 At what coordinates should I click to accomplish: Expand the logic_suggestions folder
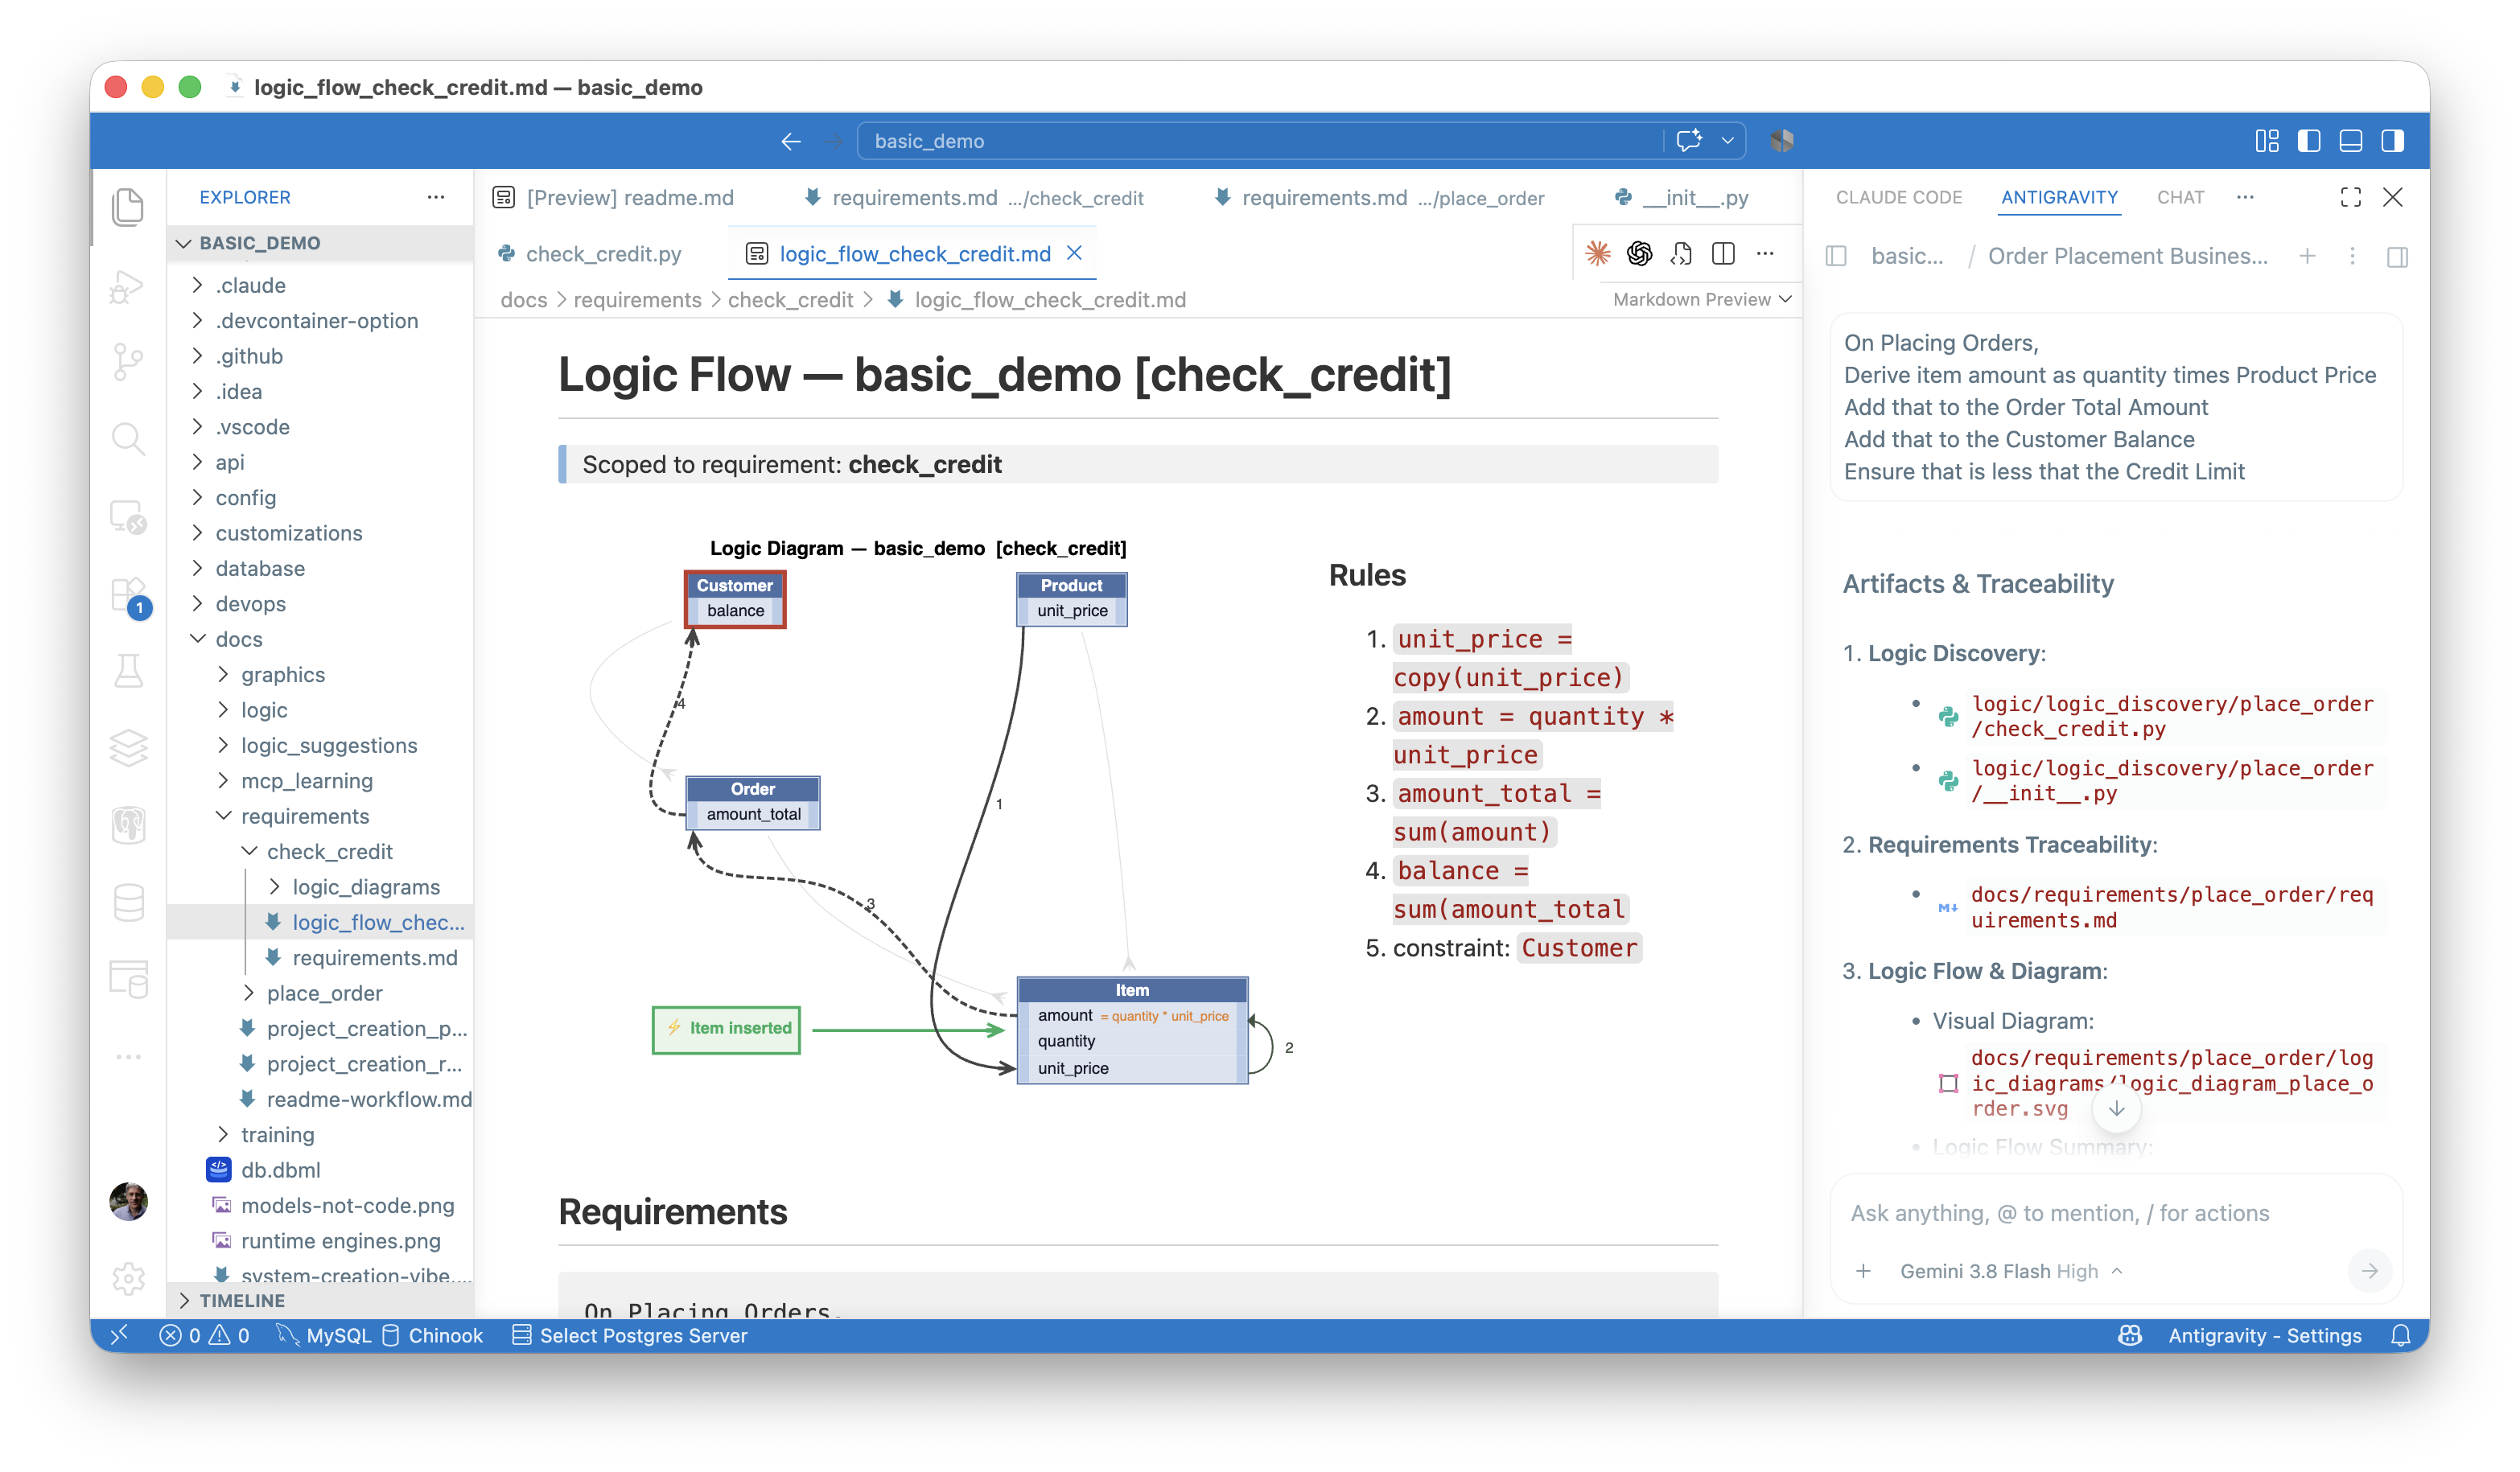[x=320, y=745]
